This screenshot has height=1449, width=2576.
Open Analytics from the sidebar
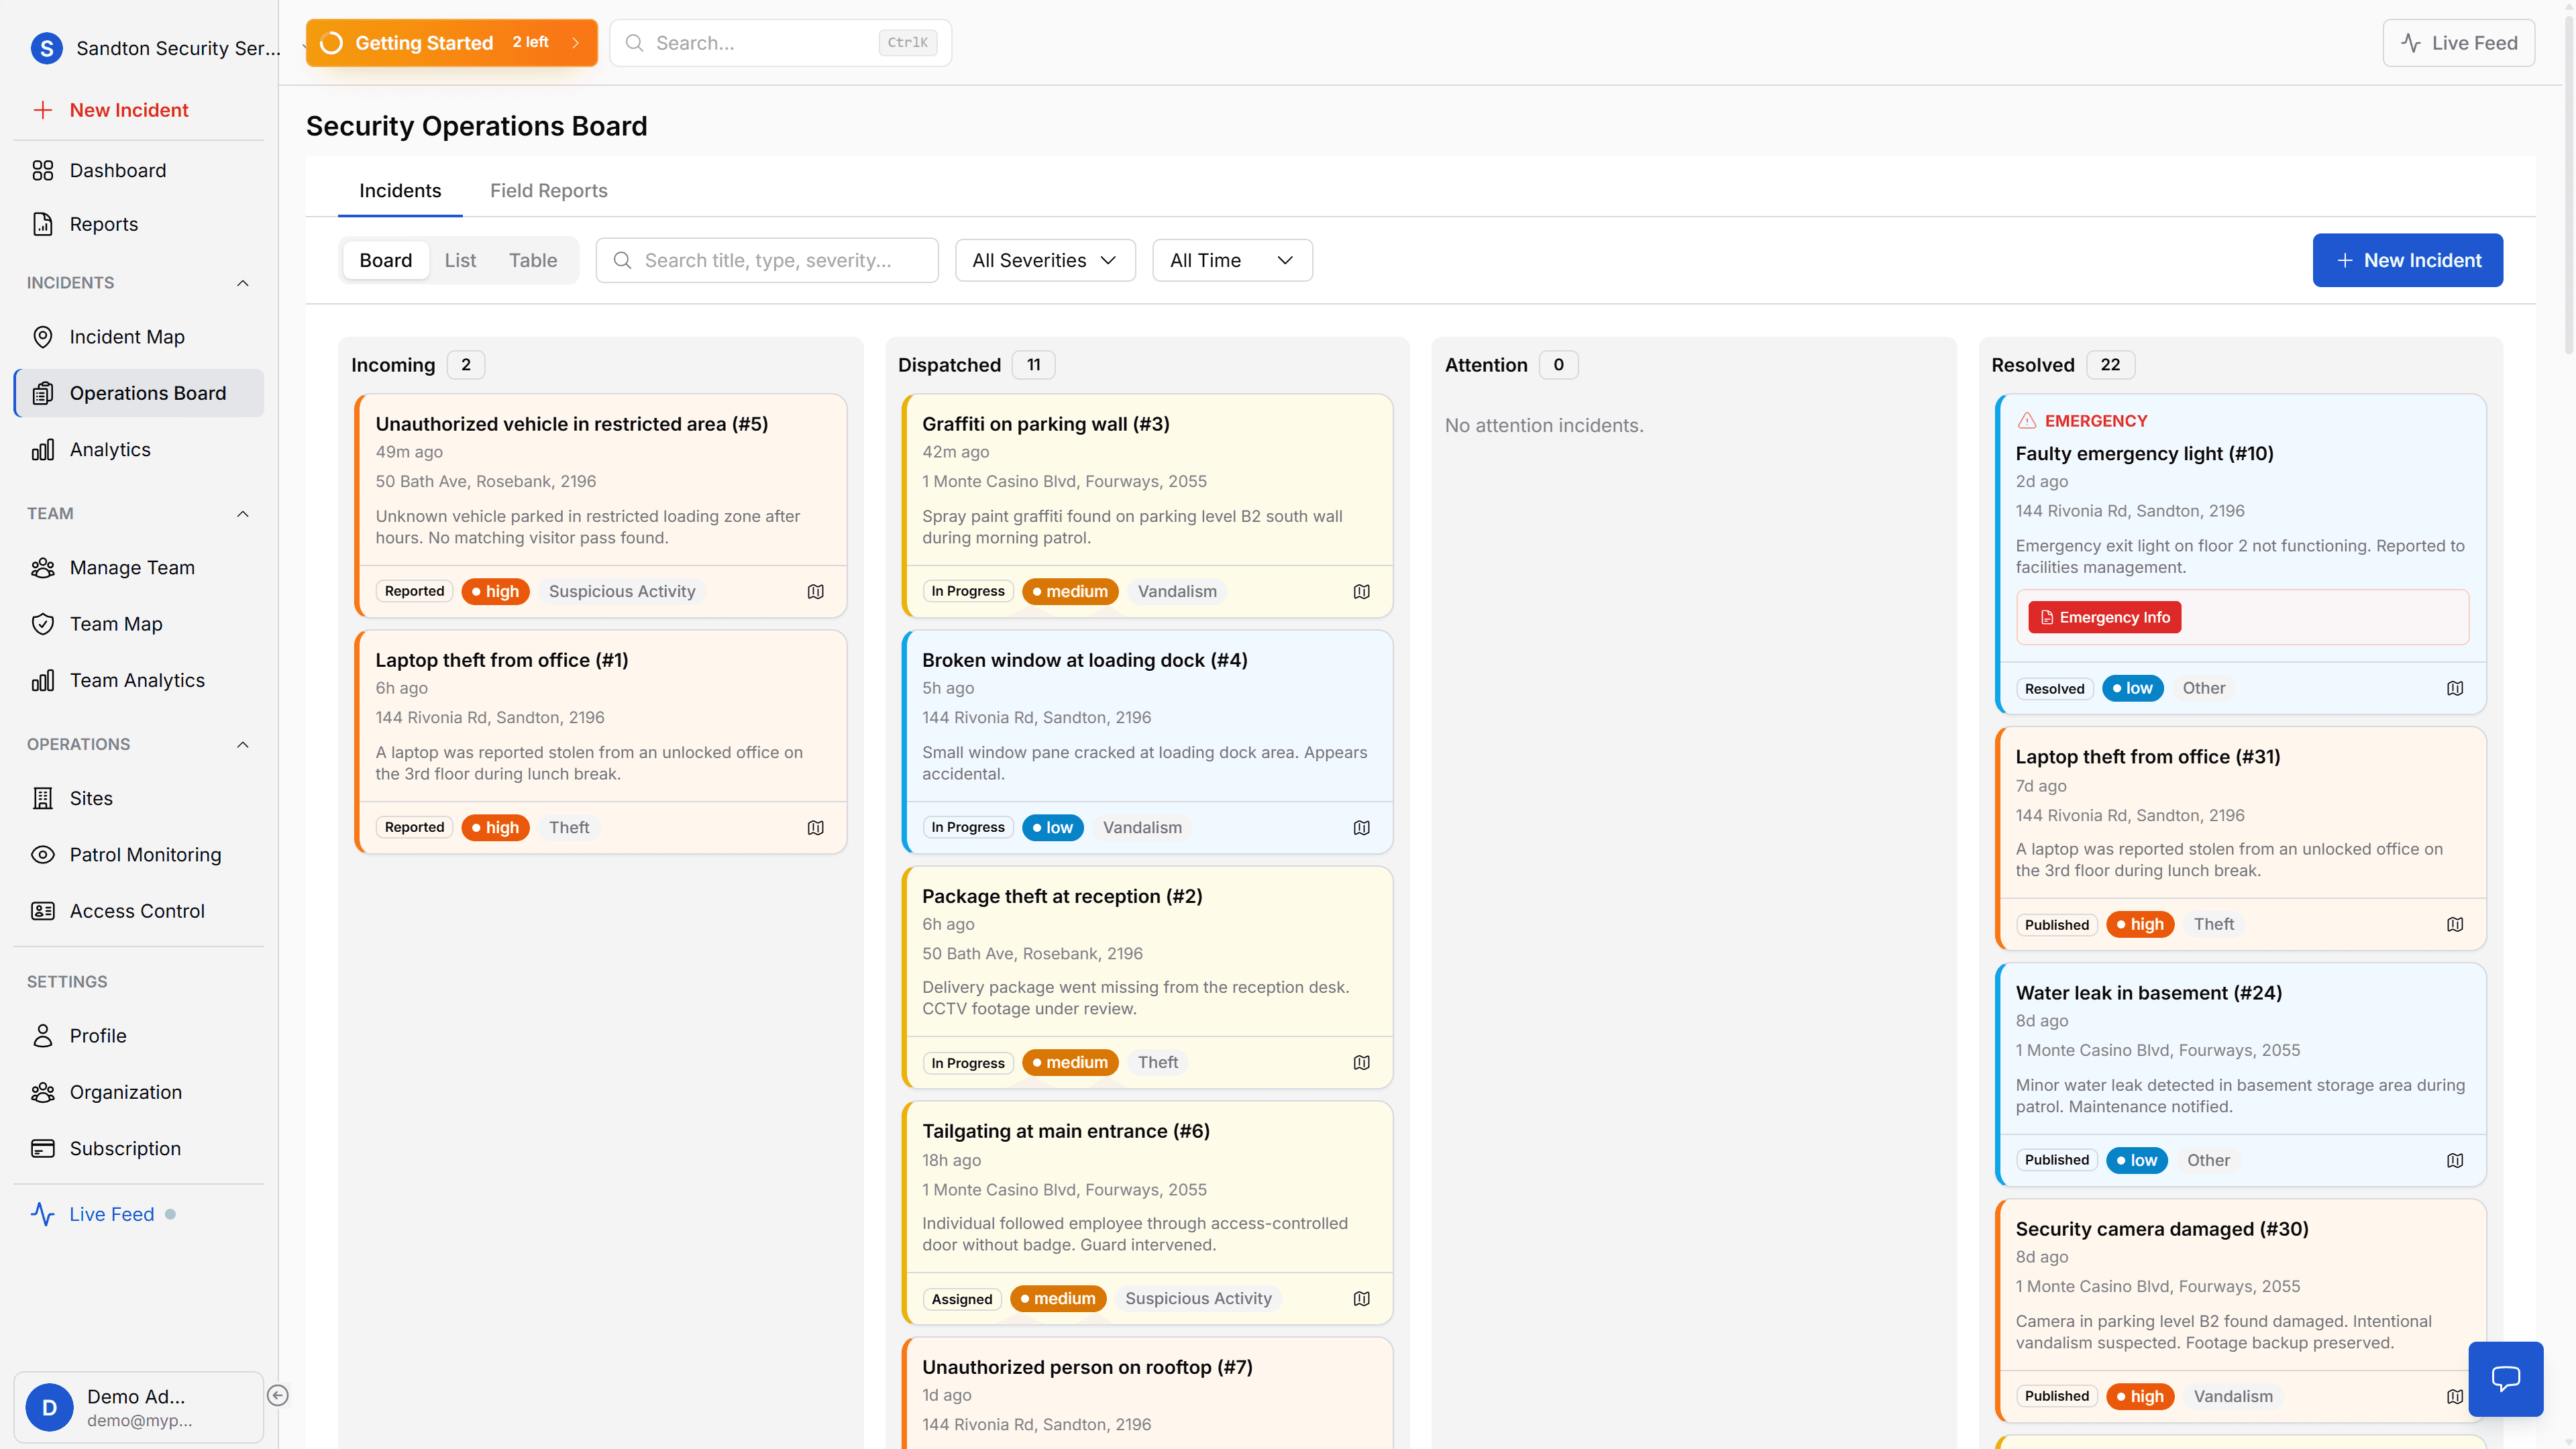point(110,449)
